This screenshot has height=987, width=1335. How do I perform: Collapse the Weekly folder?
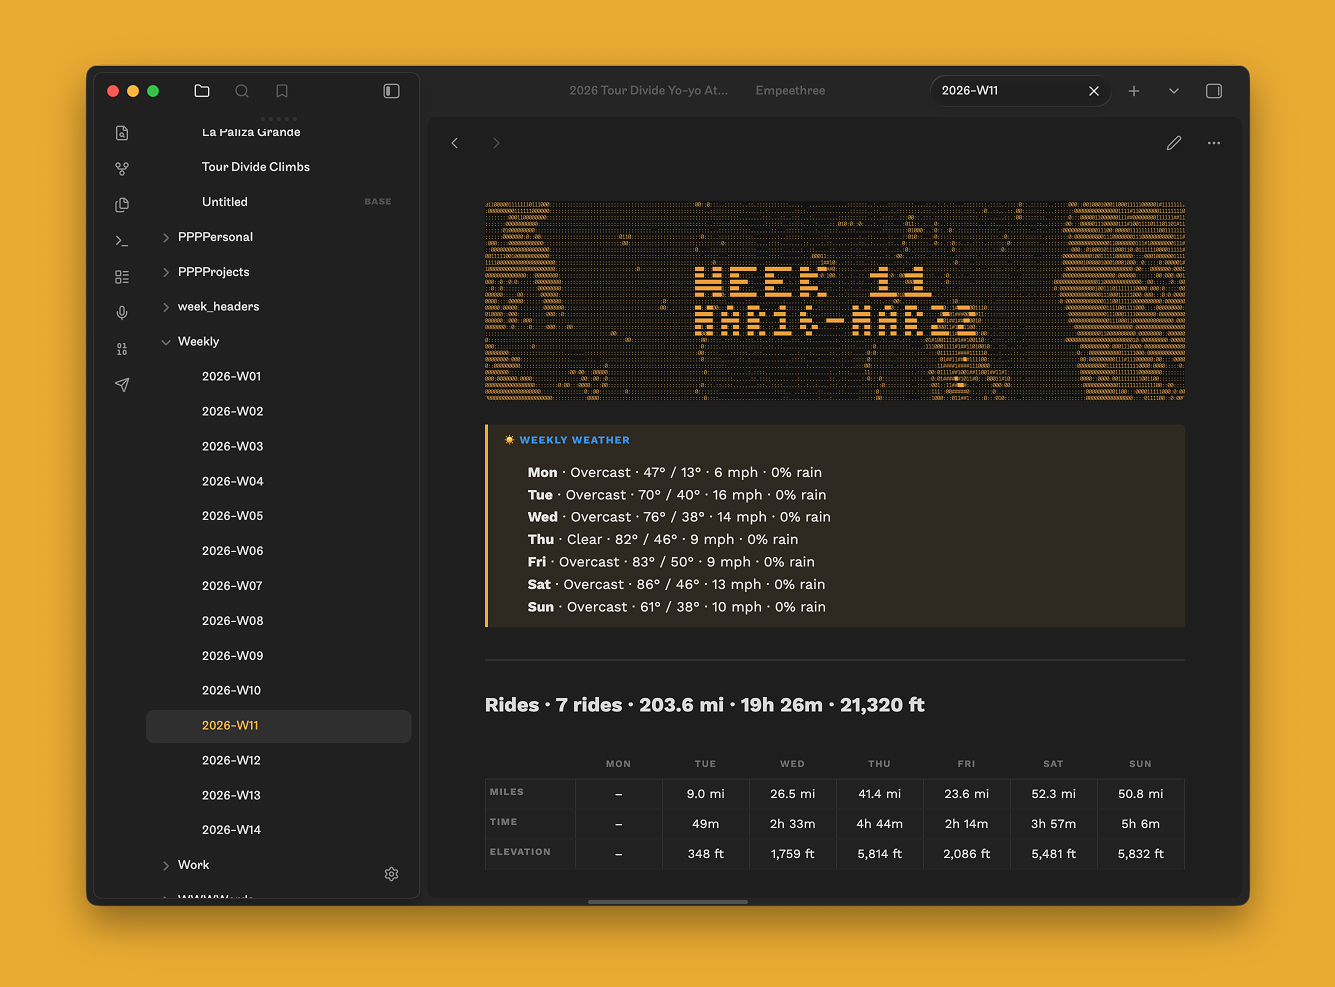pyautogui.click(x=166, y=342)
